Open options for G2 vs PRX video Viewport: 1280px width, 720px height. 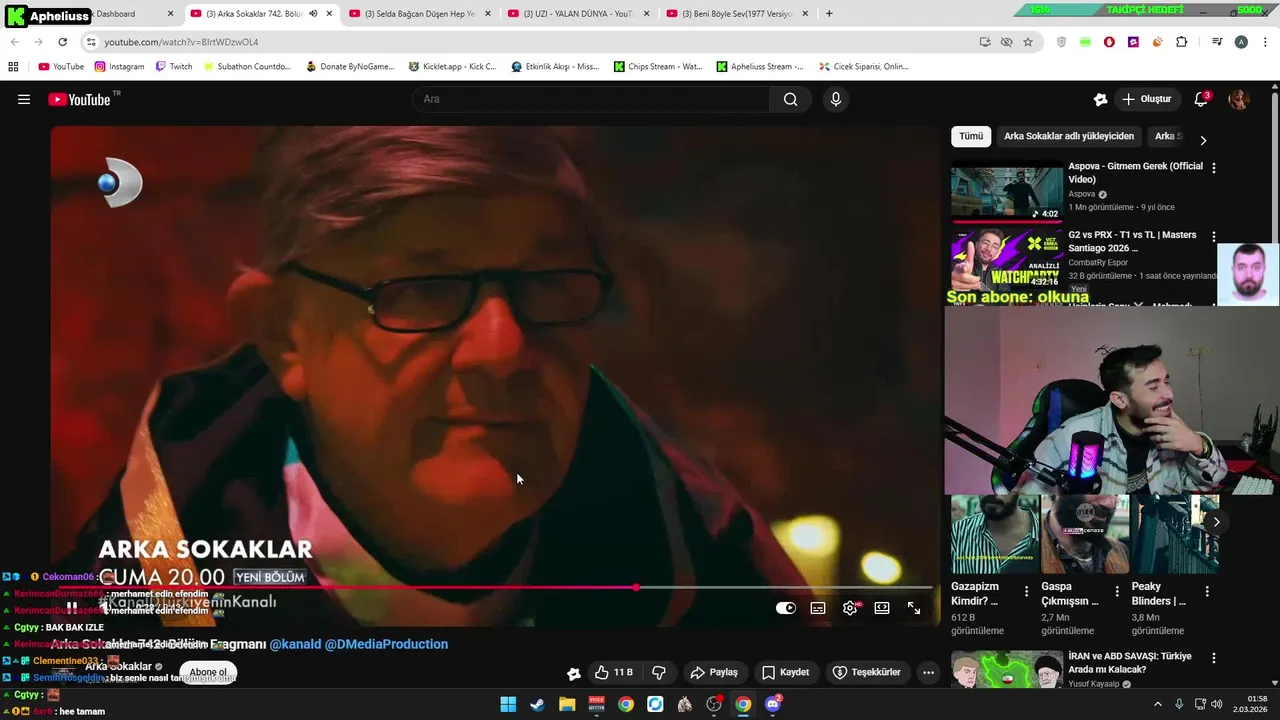1214,237
